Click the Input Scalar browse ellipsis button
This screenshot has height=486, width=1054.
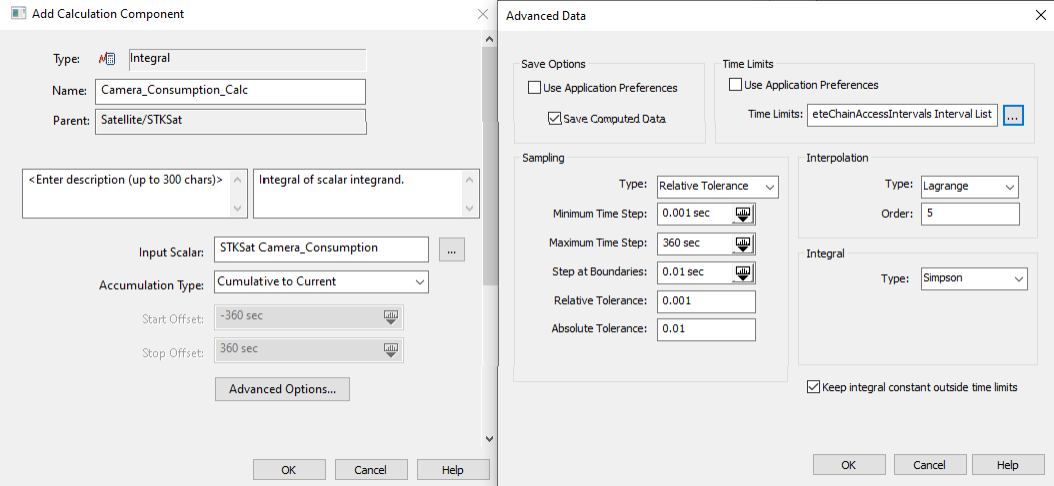point(451,250)
